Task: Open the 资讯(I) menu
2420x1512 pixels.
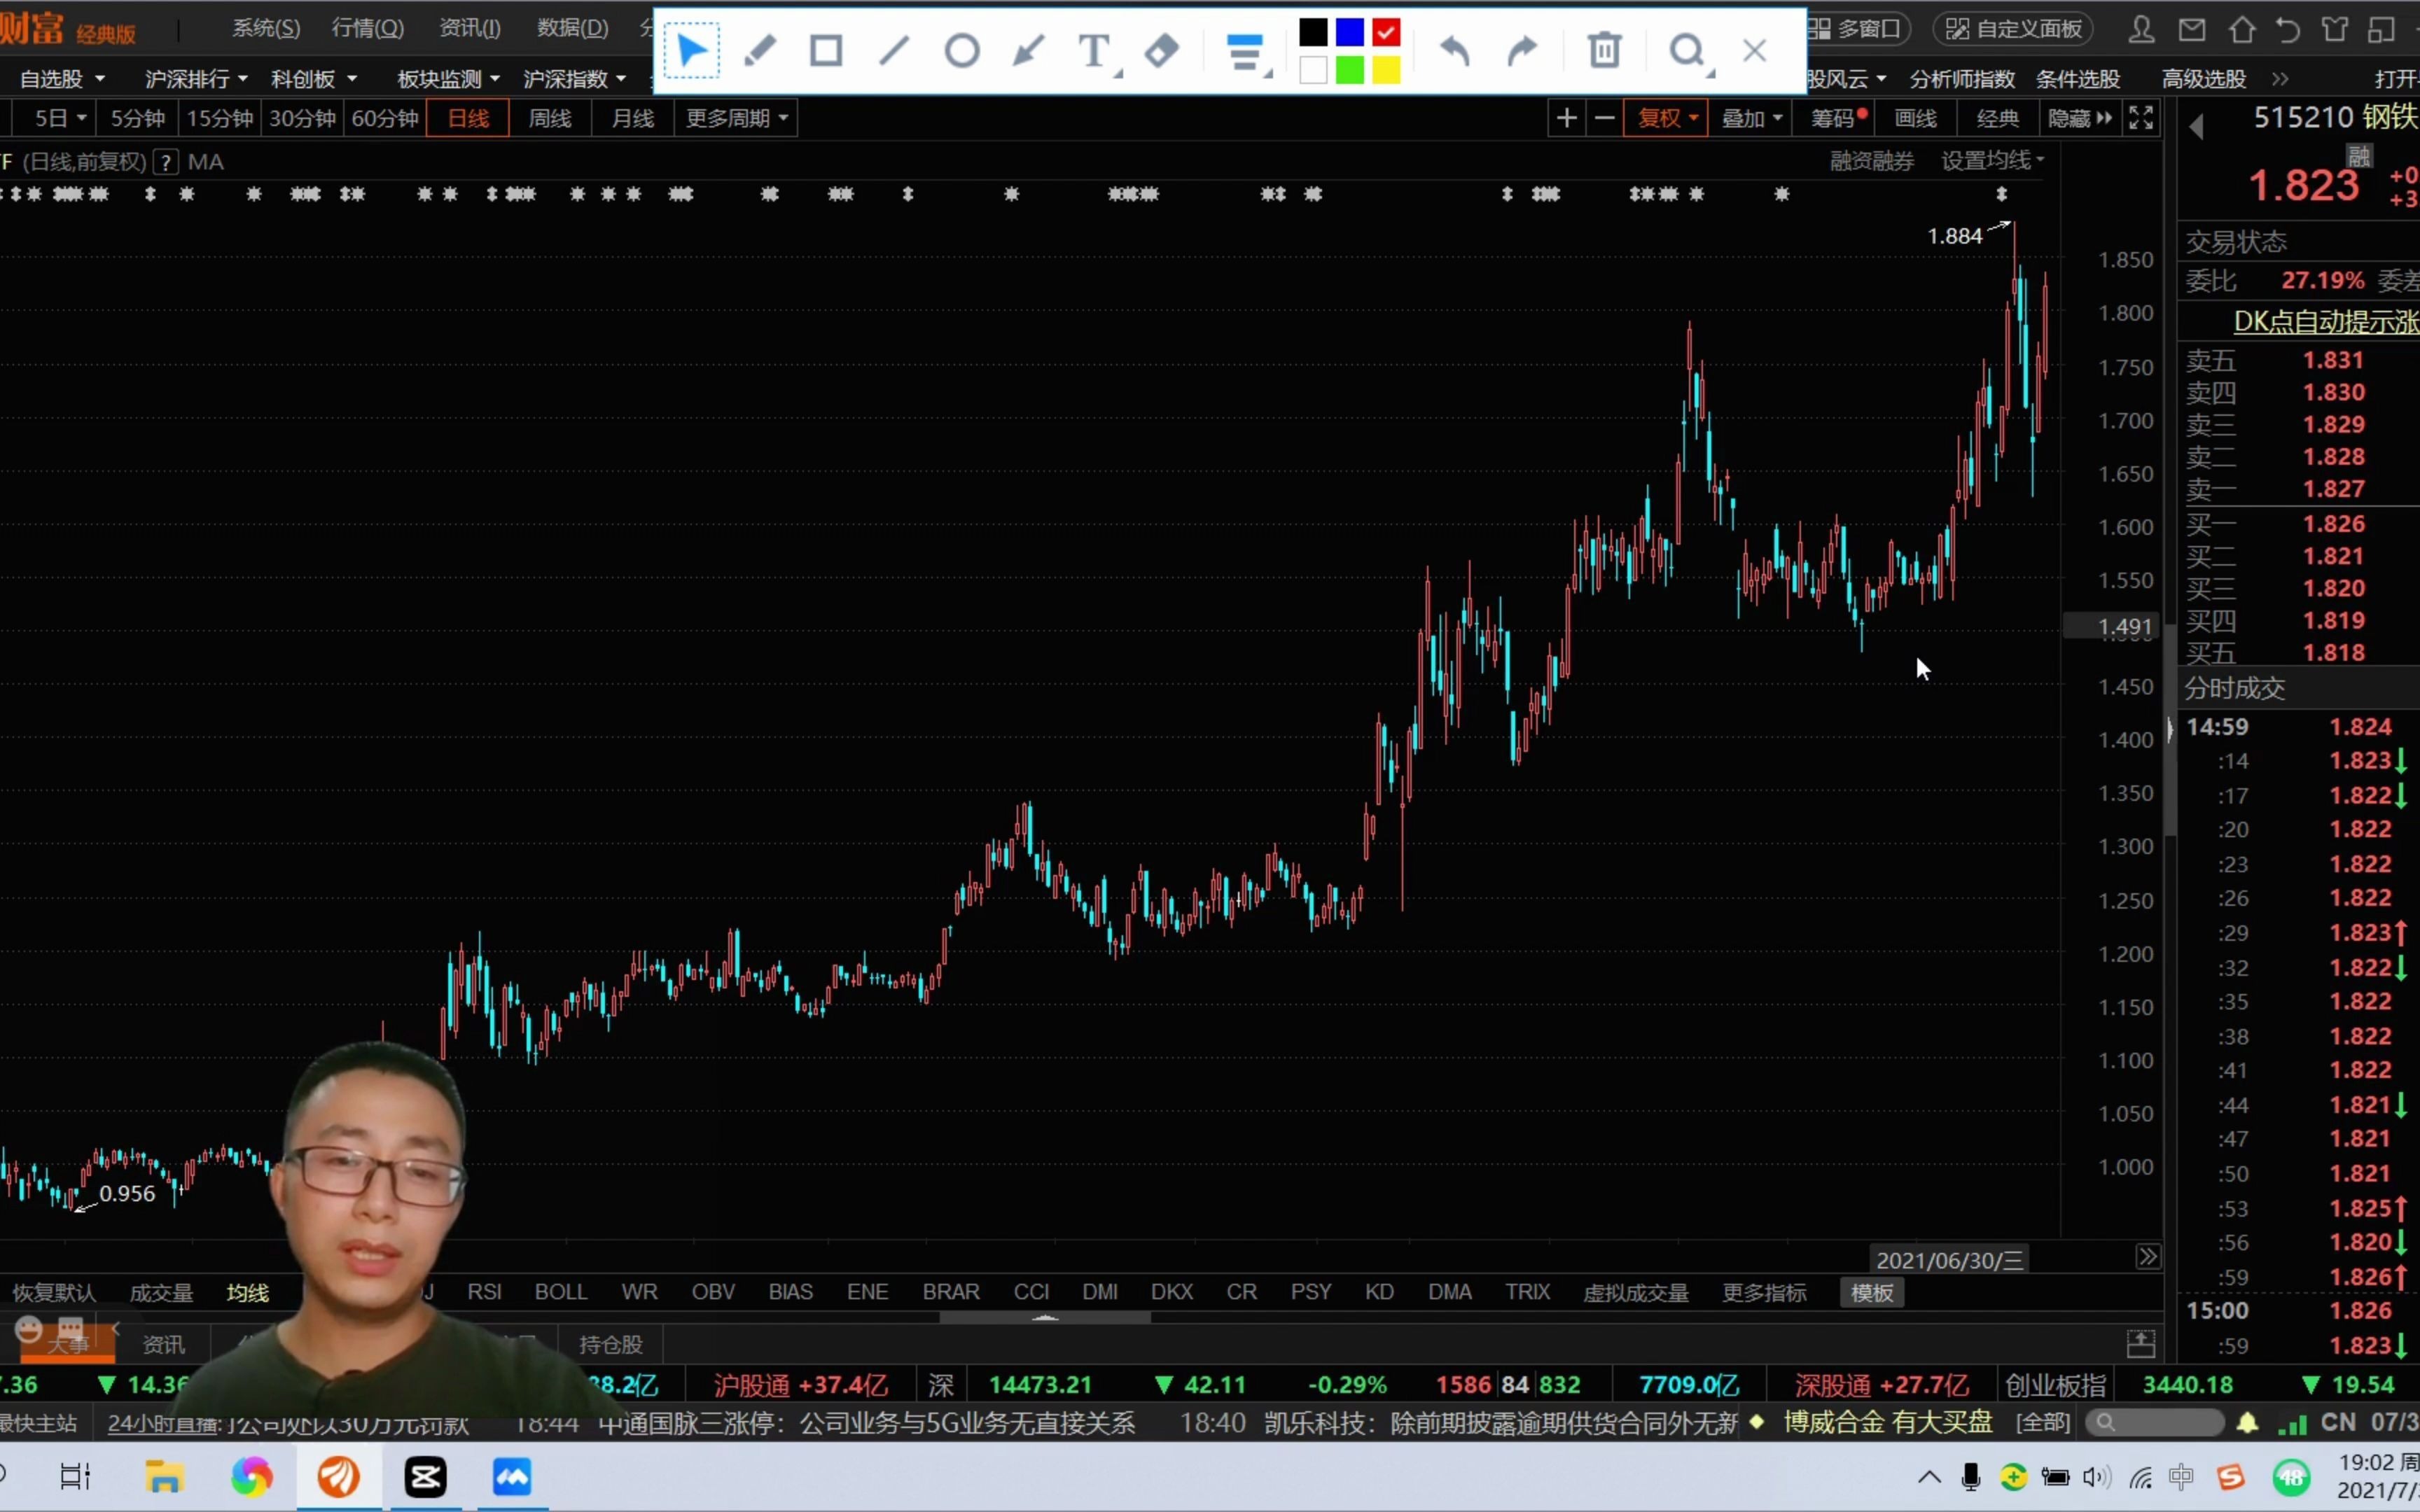Action: pyautogui.click(x=470, y=28)
